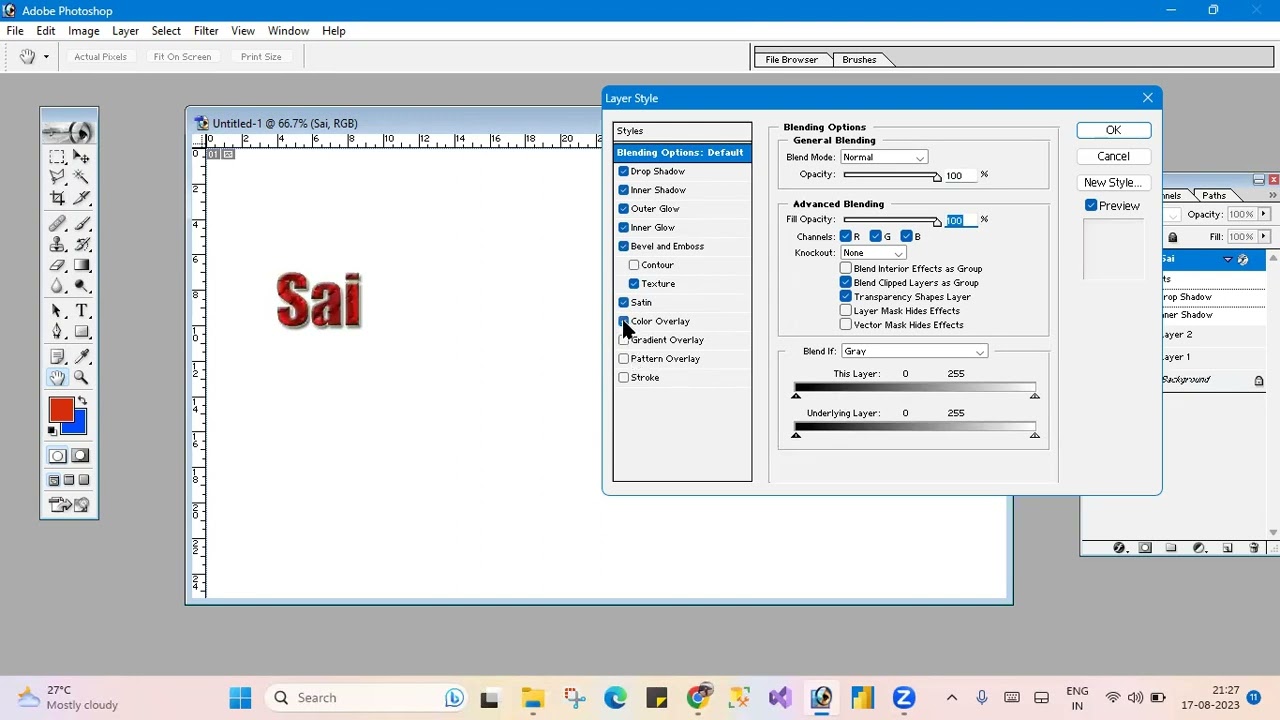Select the Eraser tool
The height and width of the screenshot is (720, 1280).
(x=57, y=265)
